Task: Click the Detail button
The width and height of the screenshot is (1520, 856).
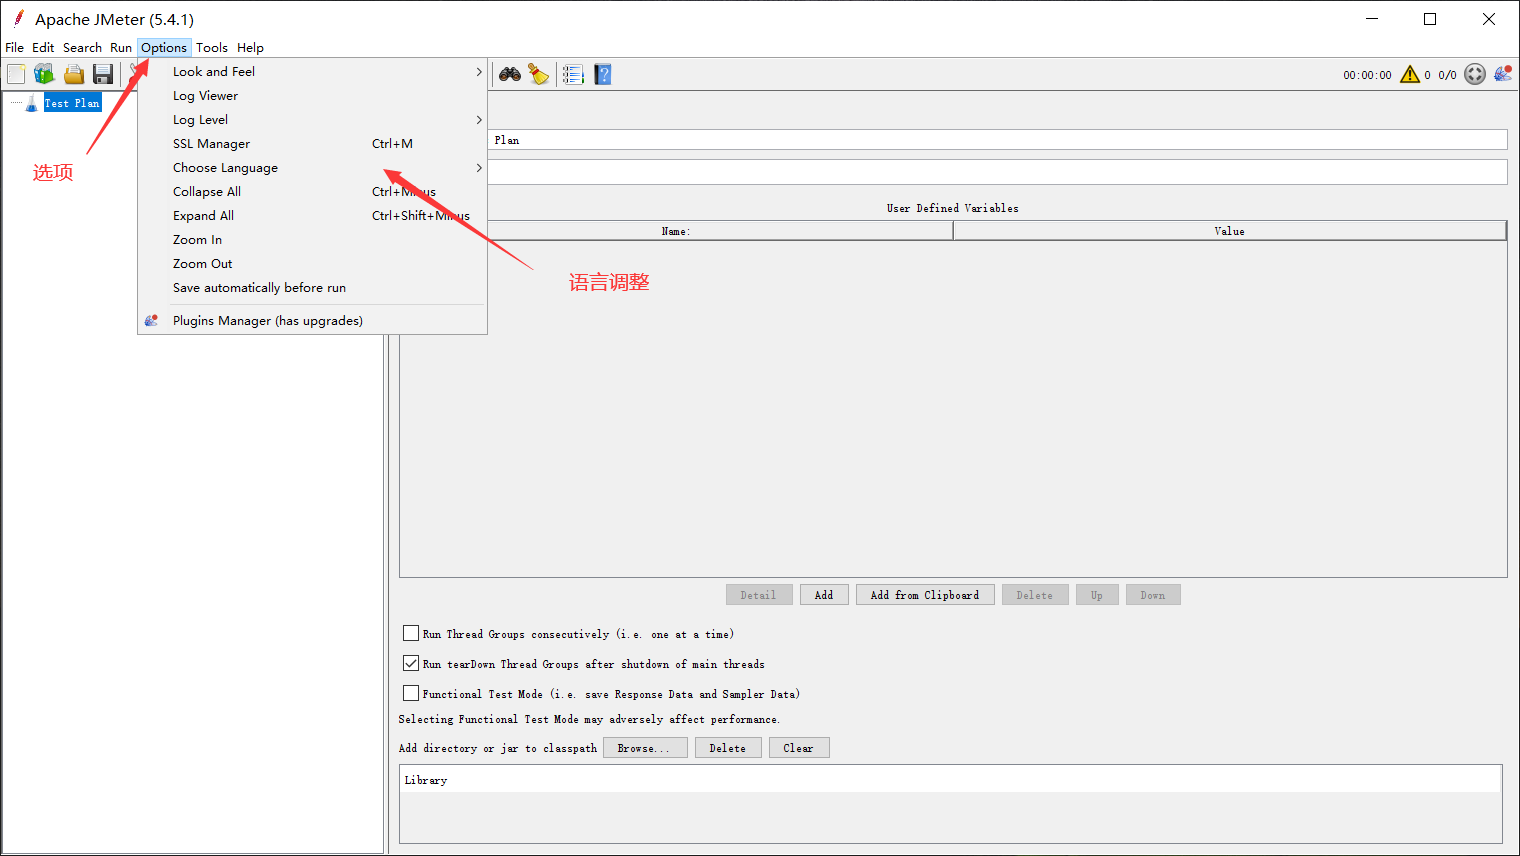Action: pyautogui.click(x=759, y=595)
